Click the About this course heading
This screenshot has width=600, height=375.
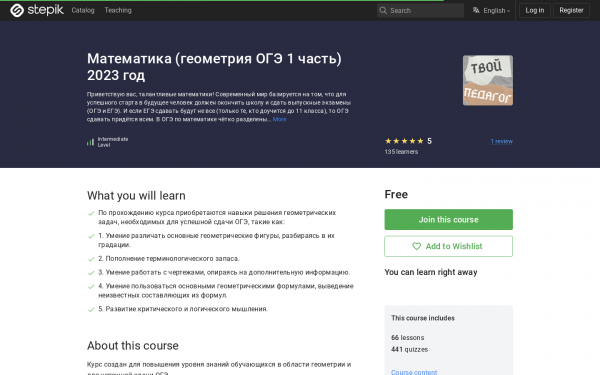[x=133, y=346]
